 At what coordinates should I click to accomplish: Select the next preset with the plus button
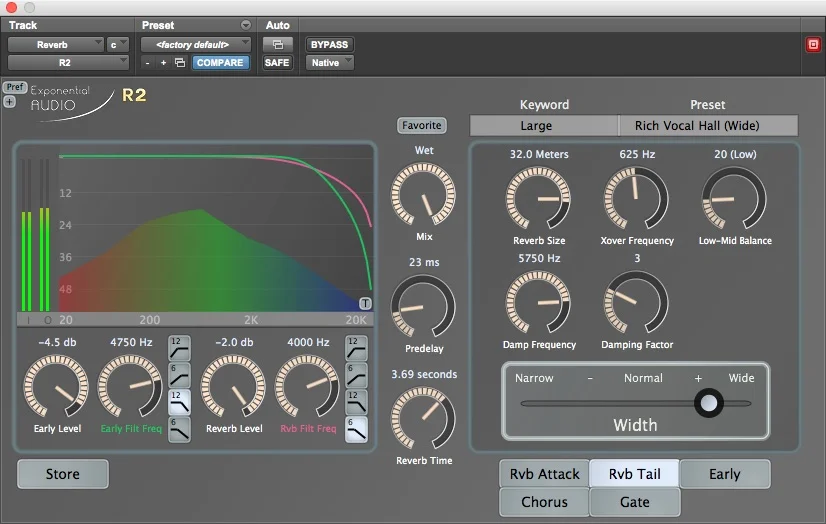point(163,63)
